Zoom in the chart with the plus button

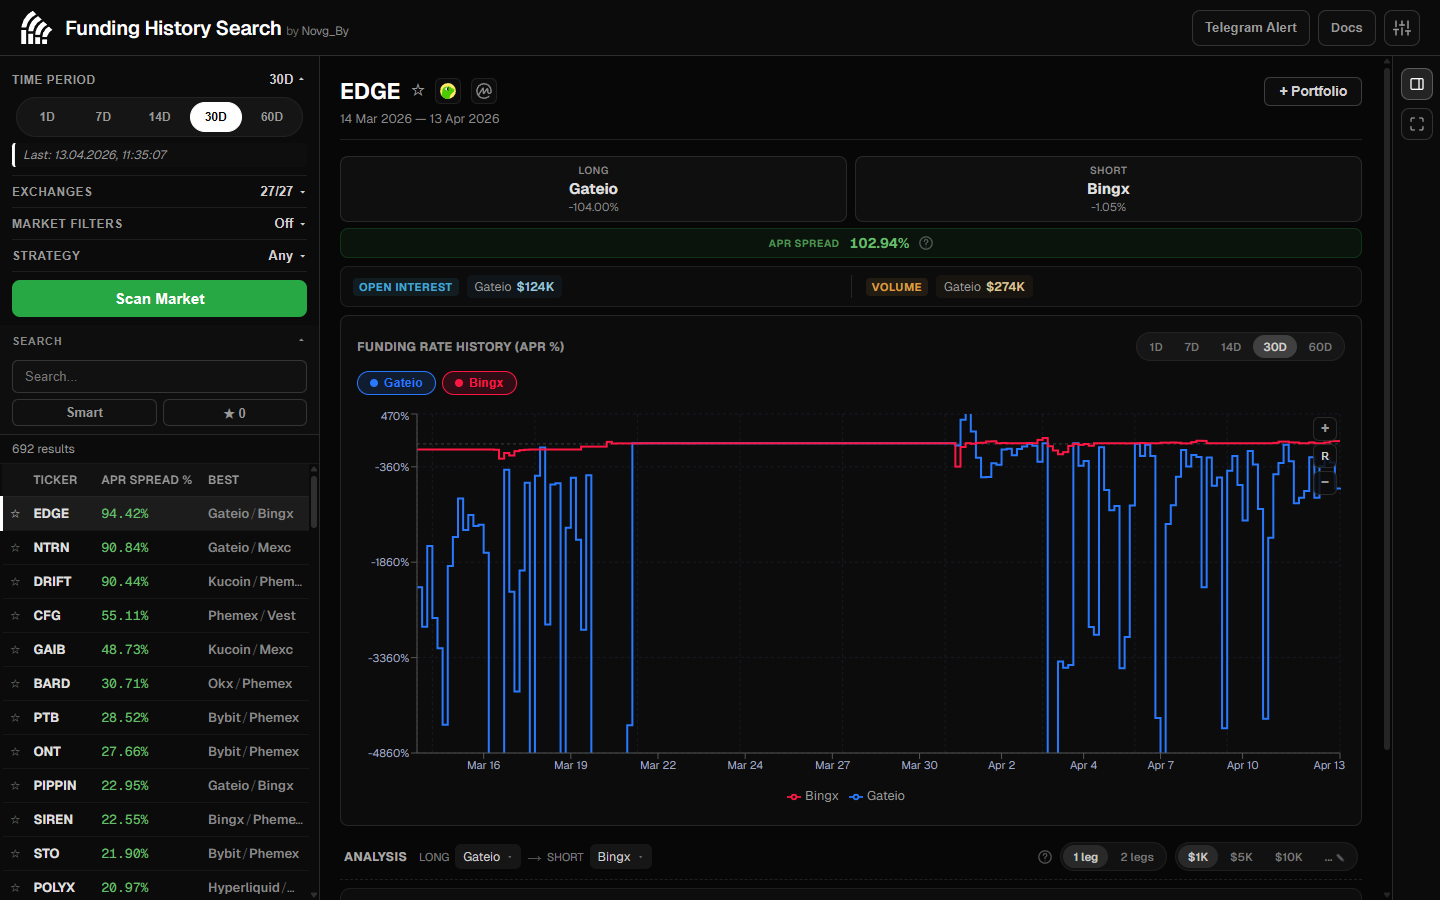pos(1325,428)
